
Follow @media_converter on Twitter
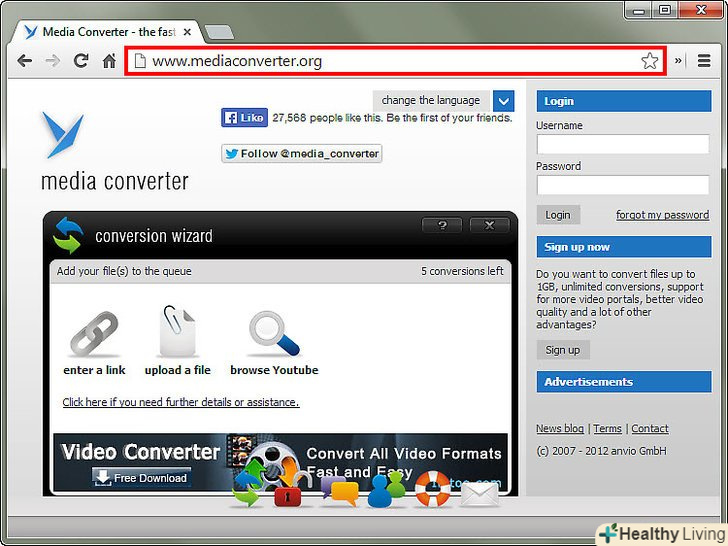302,154
